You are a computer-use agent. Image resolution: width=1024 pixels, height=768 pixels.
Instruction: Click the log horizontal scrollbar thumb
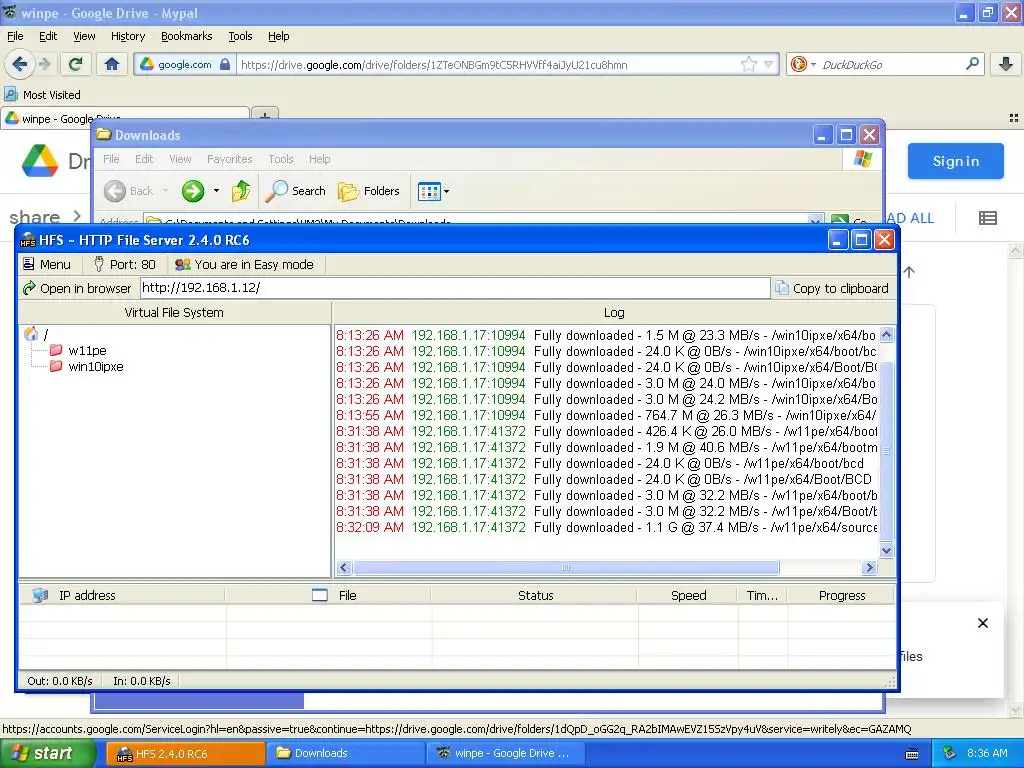click(566, 568)
